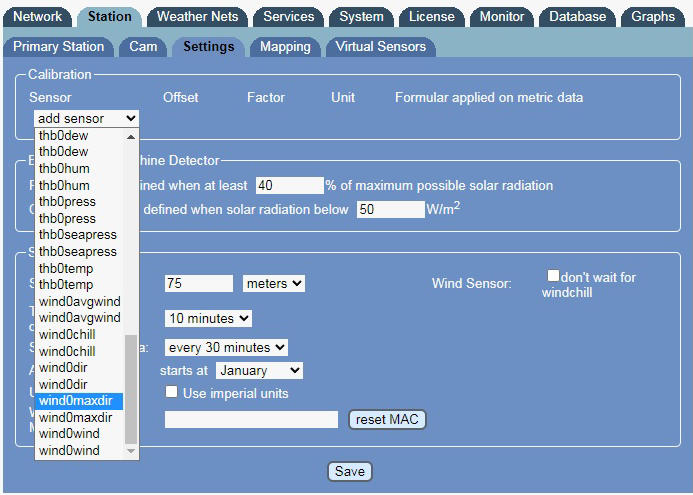The image size is (693, 495).
Task: Enable don't wait for windchill checkbox
Action: tap(553, 275)
